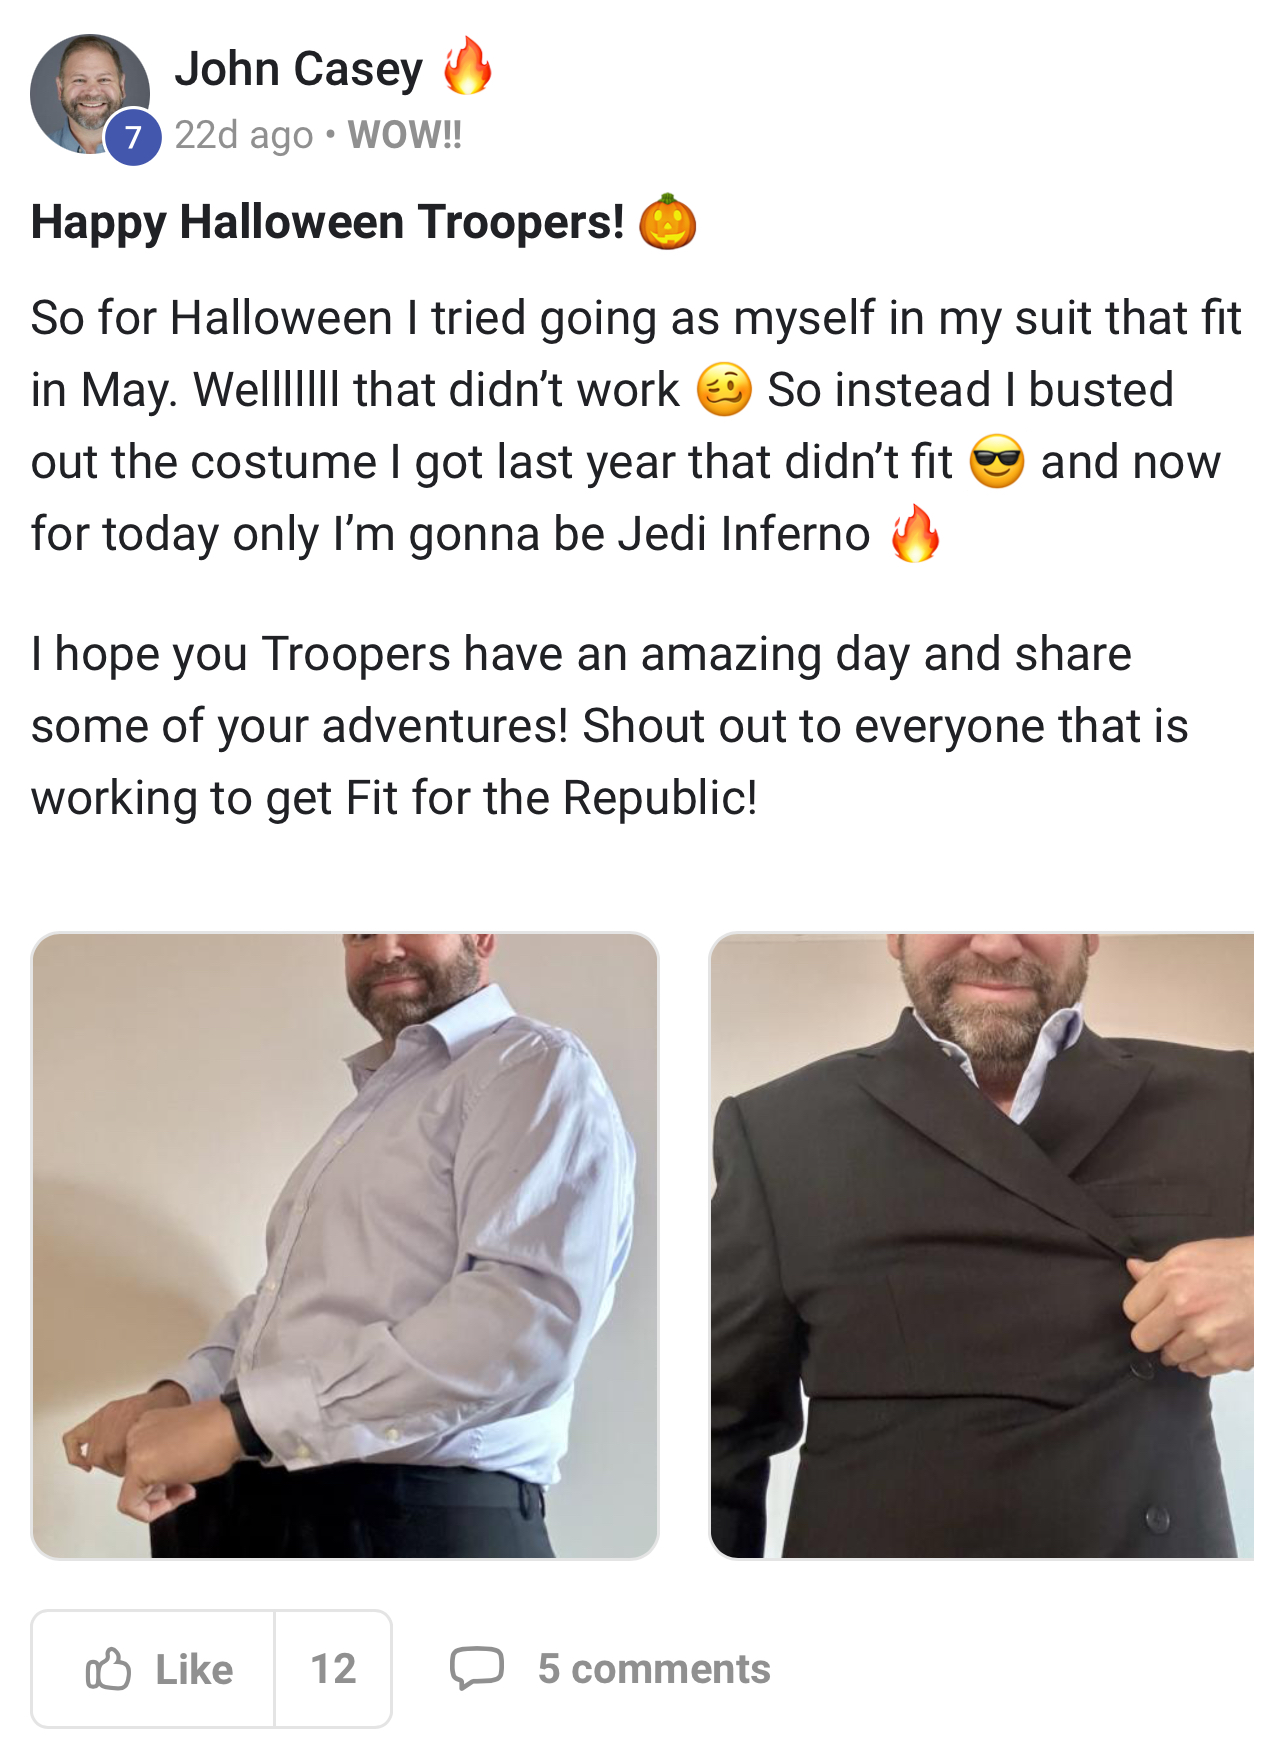The width and height of the screenshot is (1284, 1759).
Task: Open John Casey's profile avatar
Action: pyautogui.click(x=90, y=94)
